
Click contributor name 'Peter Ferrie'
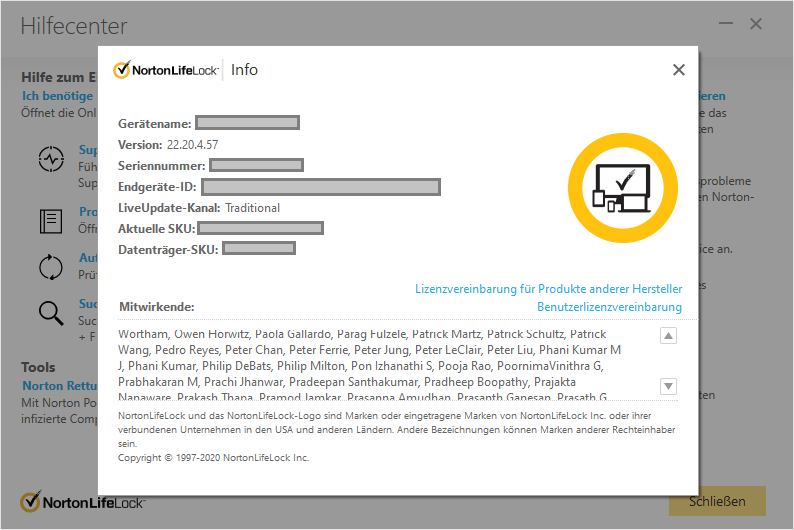coord(319,350)
